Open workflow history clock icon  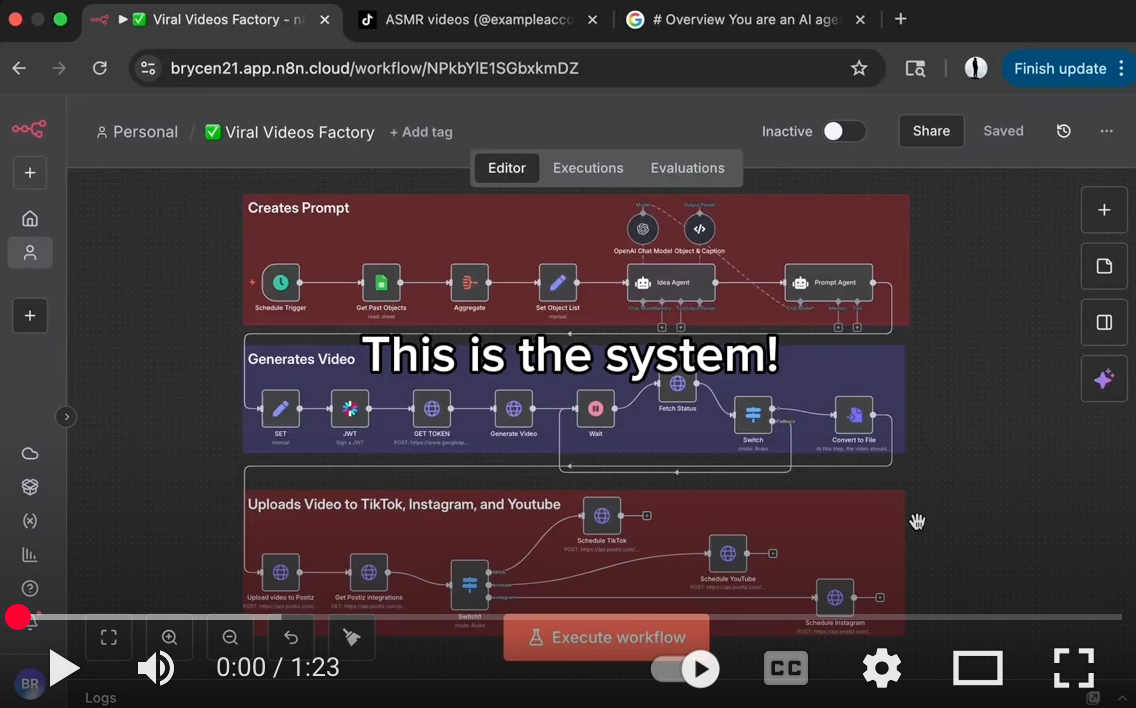pyautogui.click(x=1064, y=131)
